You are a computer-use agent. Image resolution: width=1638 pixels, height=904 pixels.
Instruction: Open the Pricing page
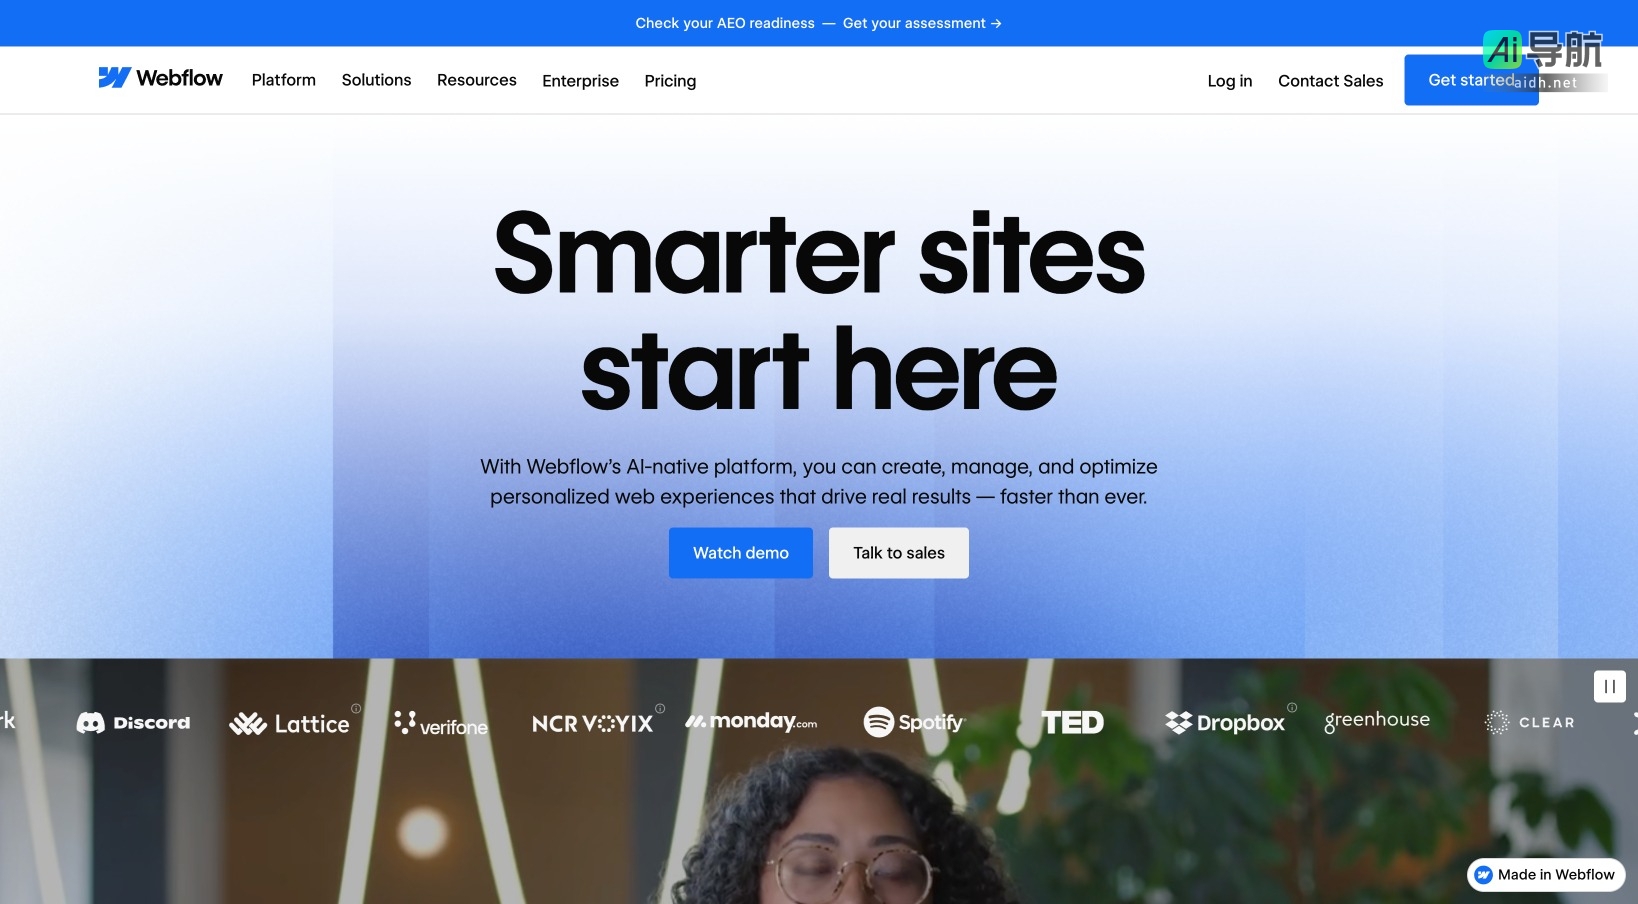pyautogui.click(x=670, y=81)
